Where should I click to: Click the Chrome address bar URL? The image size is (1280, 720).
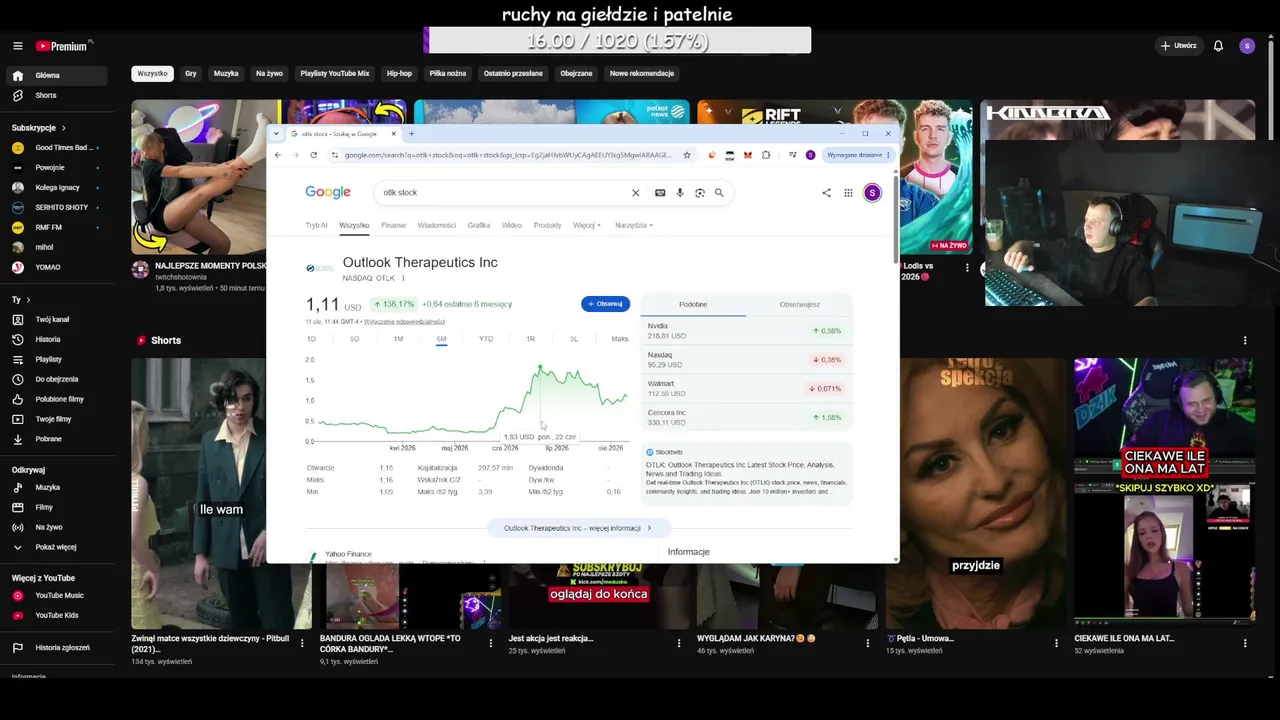pyautogui.click(x=508, y=155)
